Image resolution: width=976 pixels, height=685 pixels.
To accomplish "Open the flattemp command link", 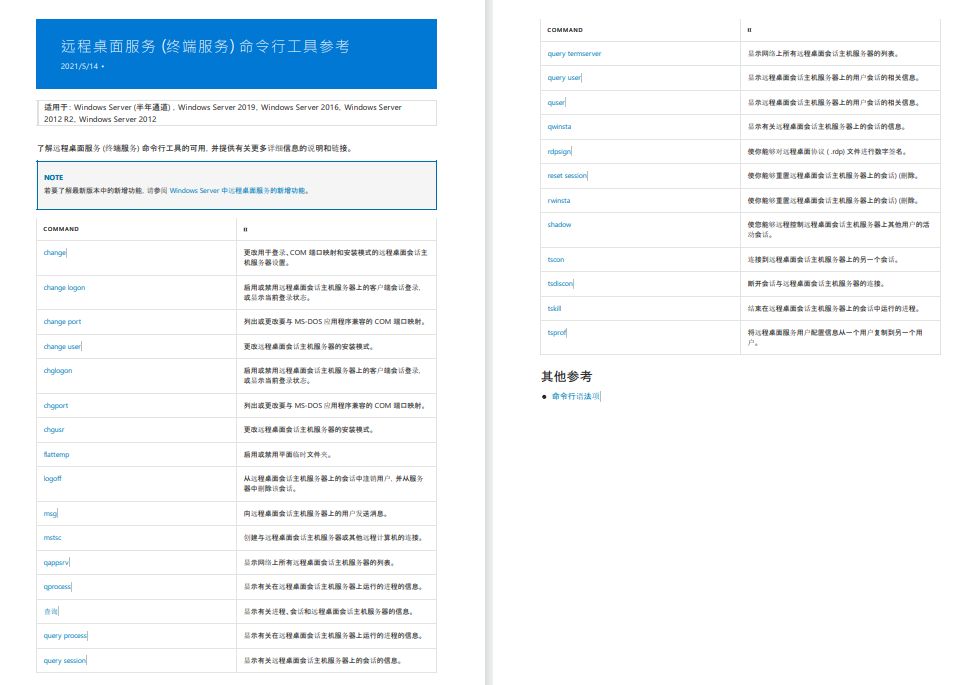I will coord(57,455).
